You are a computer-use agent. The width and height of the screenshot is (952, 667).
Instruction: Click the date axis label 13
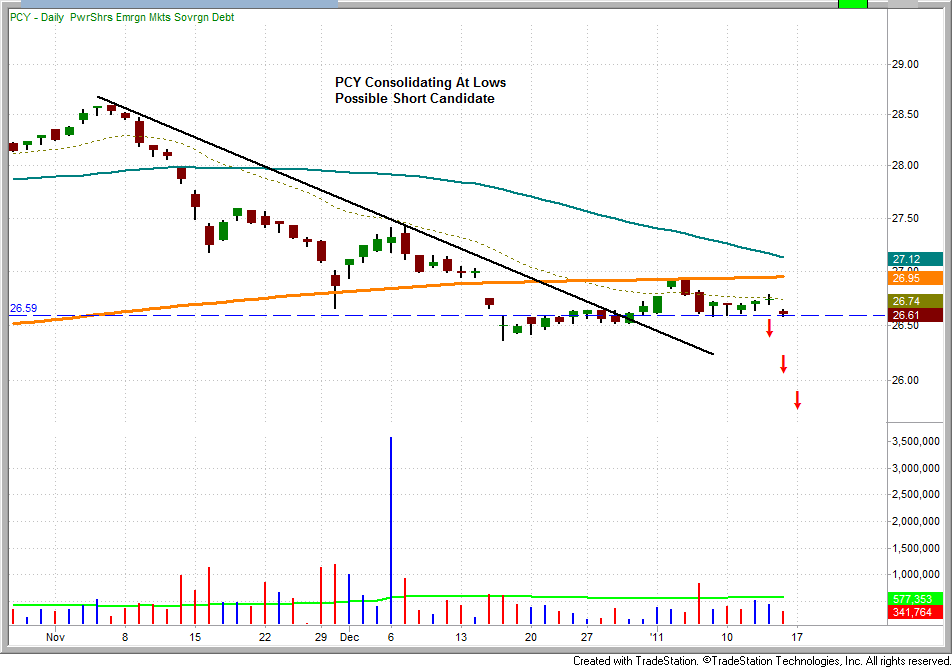point(461,637)
